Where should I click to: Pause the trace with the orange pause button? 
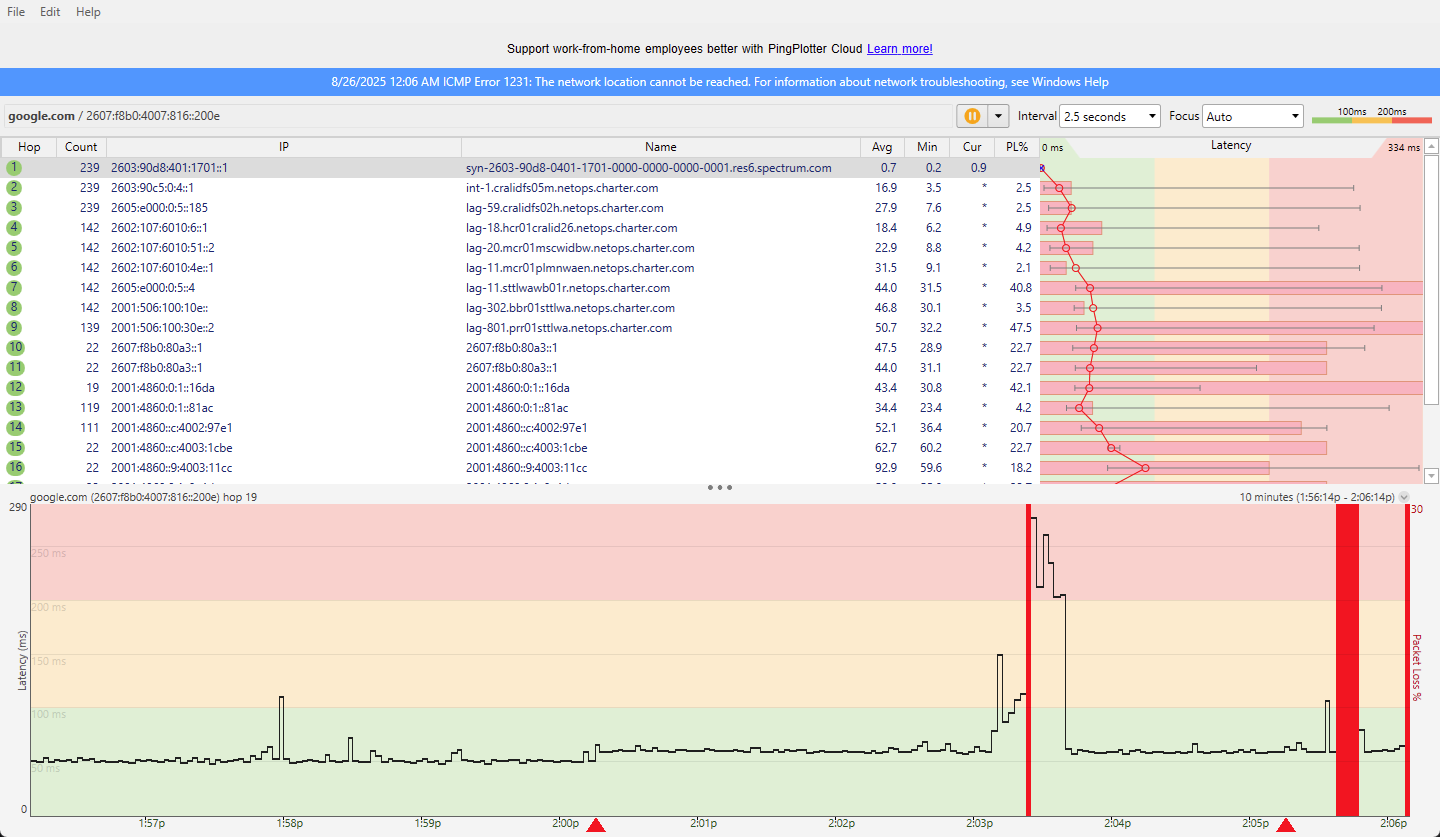coord(971,116)
